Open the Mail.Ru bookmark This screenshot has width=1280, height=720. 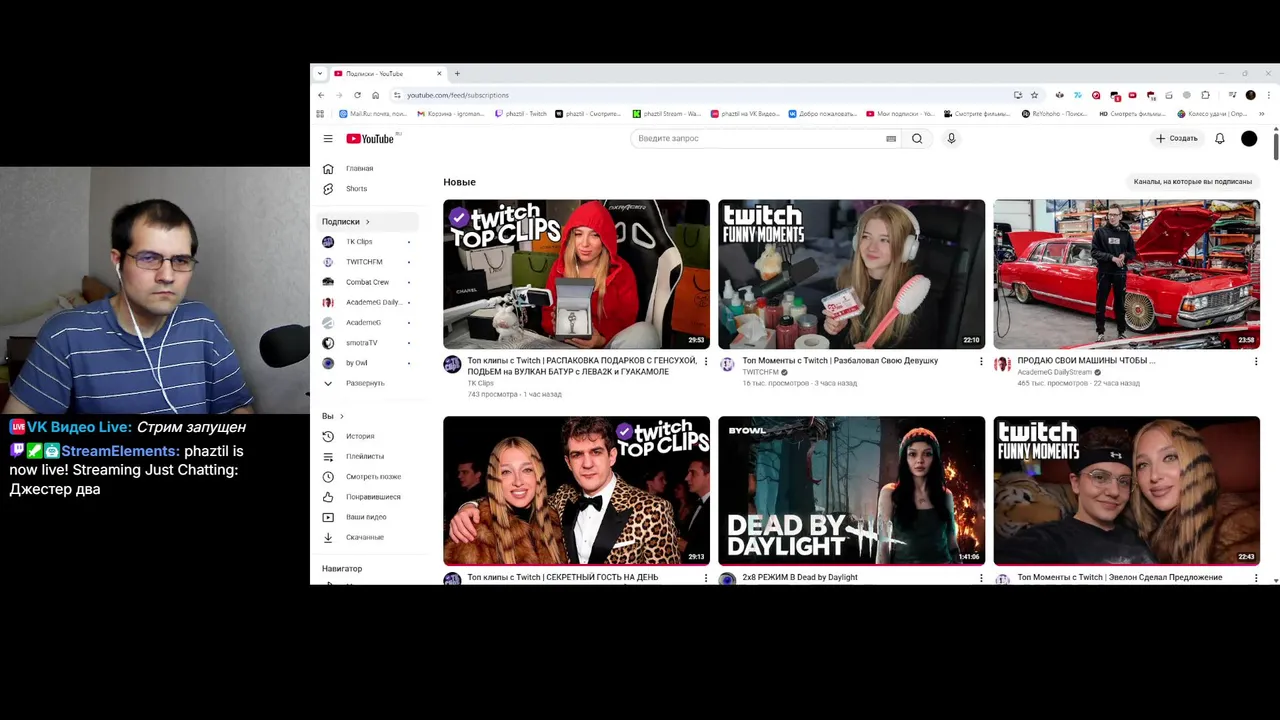click(x=373, y=114)
